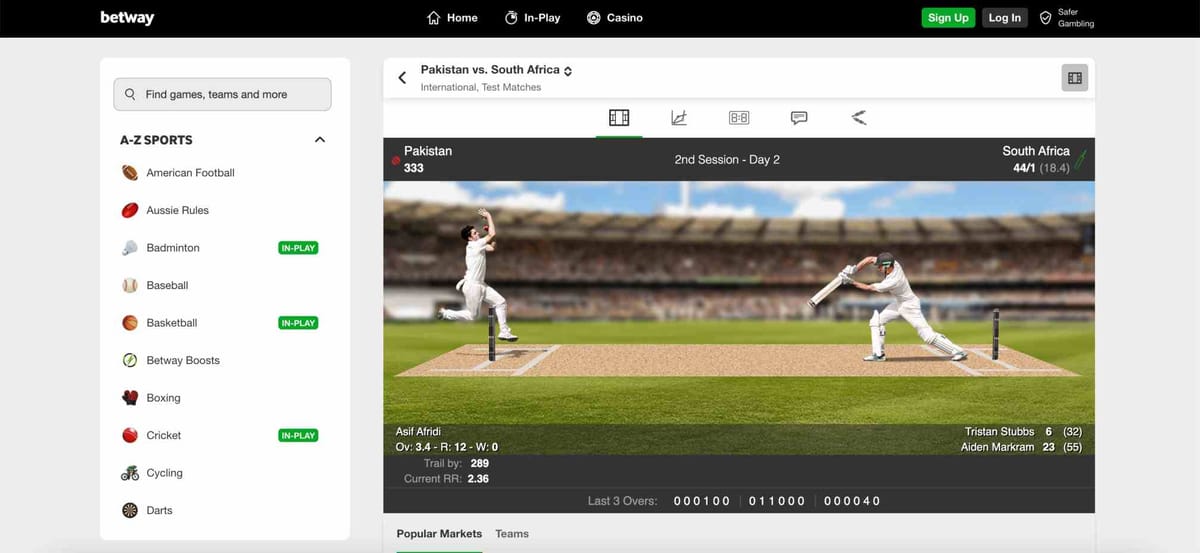
Task: Open Betway Boosts
Action: click(x=183, y=360)
